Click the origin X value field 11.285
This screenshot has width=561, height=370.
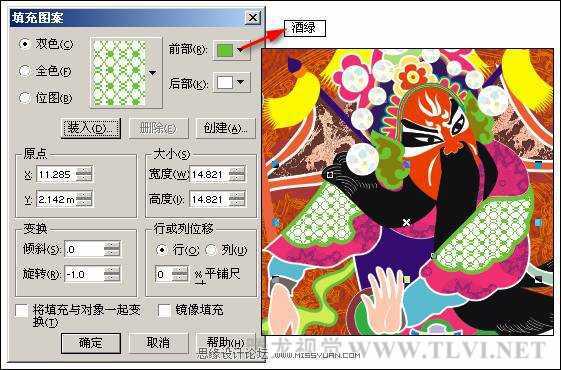tap(56, 175)
